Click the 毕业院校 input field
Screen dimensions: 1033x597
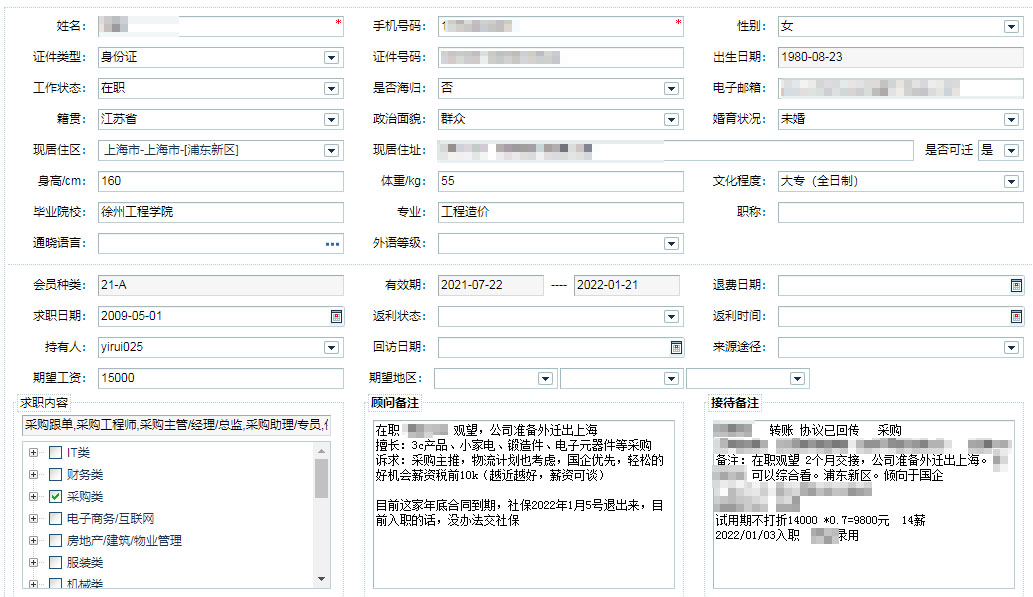pos(221,212)
